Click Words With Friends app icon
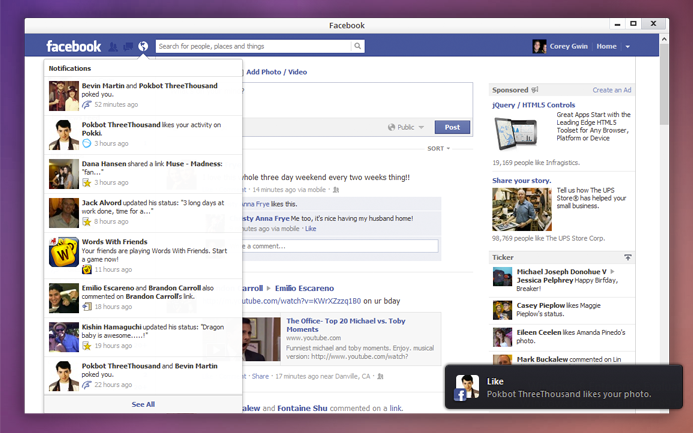The image size is (693, 433). [64, 252]
